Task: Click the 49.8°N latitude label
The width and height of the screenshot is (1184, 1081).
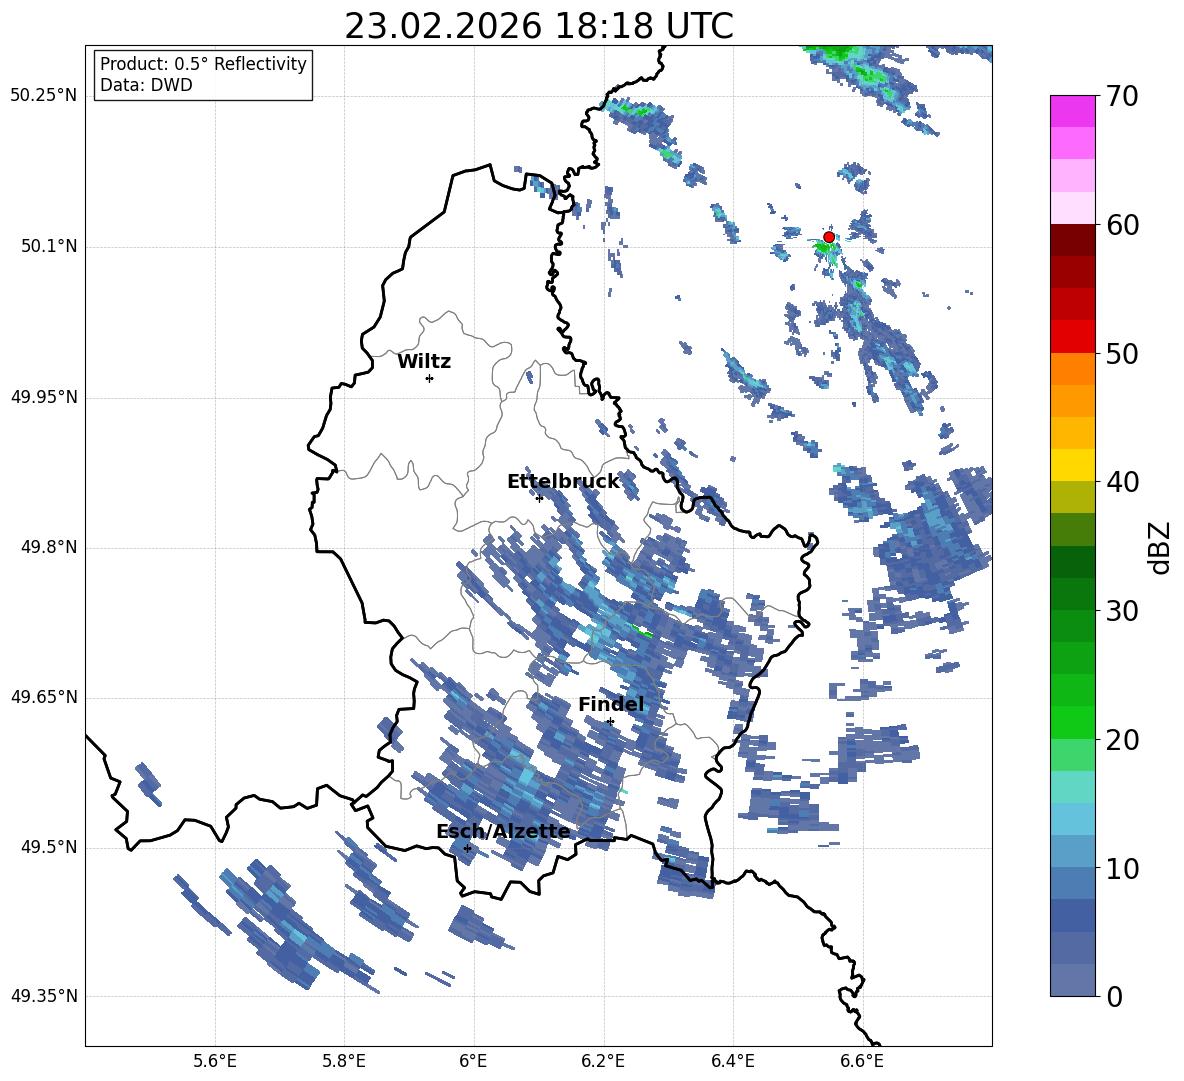Action: pos(50,547)
